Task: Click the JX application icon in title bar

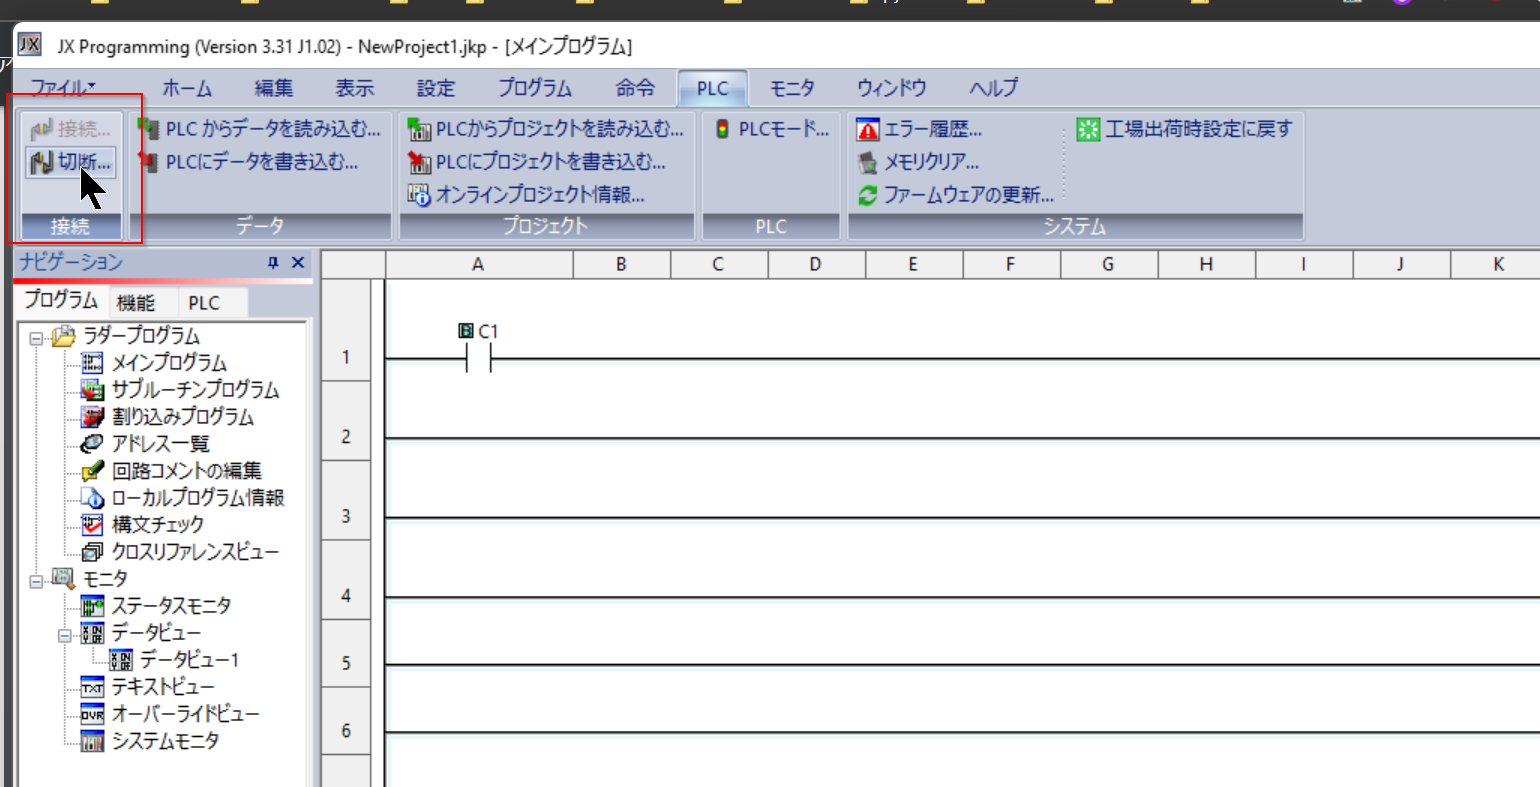Action: (30, 45)
